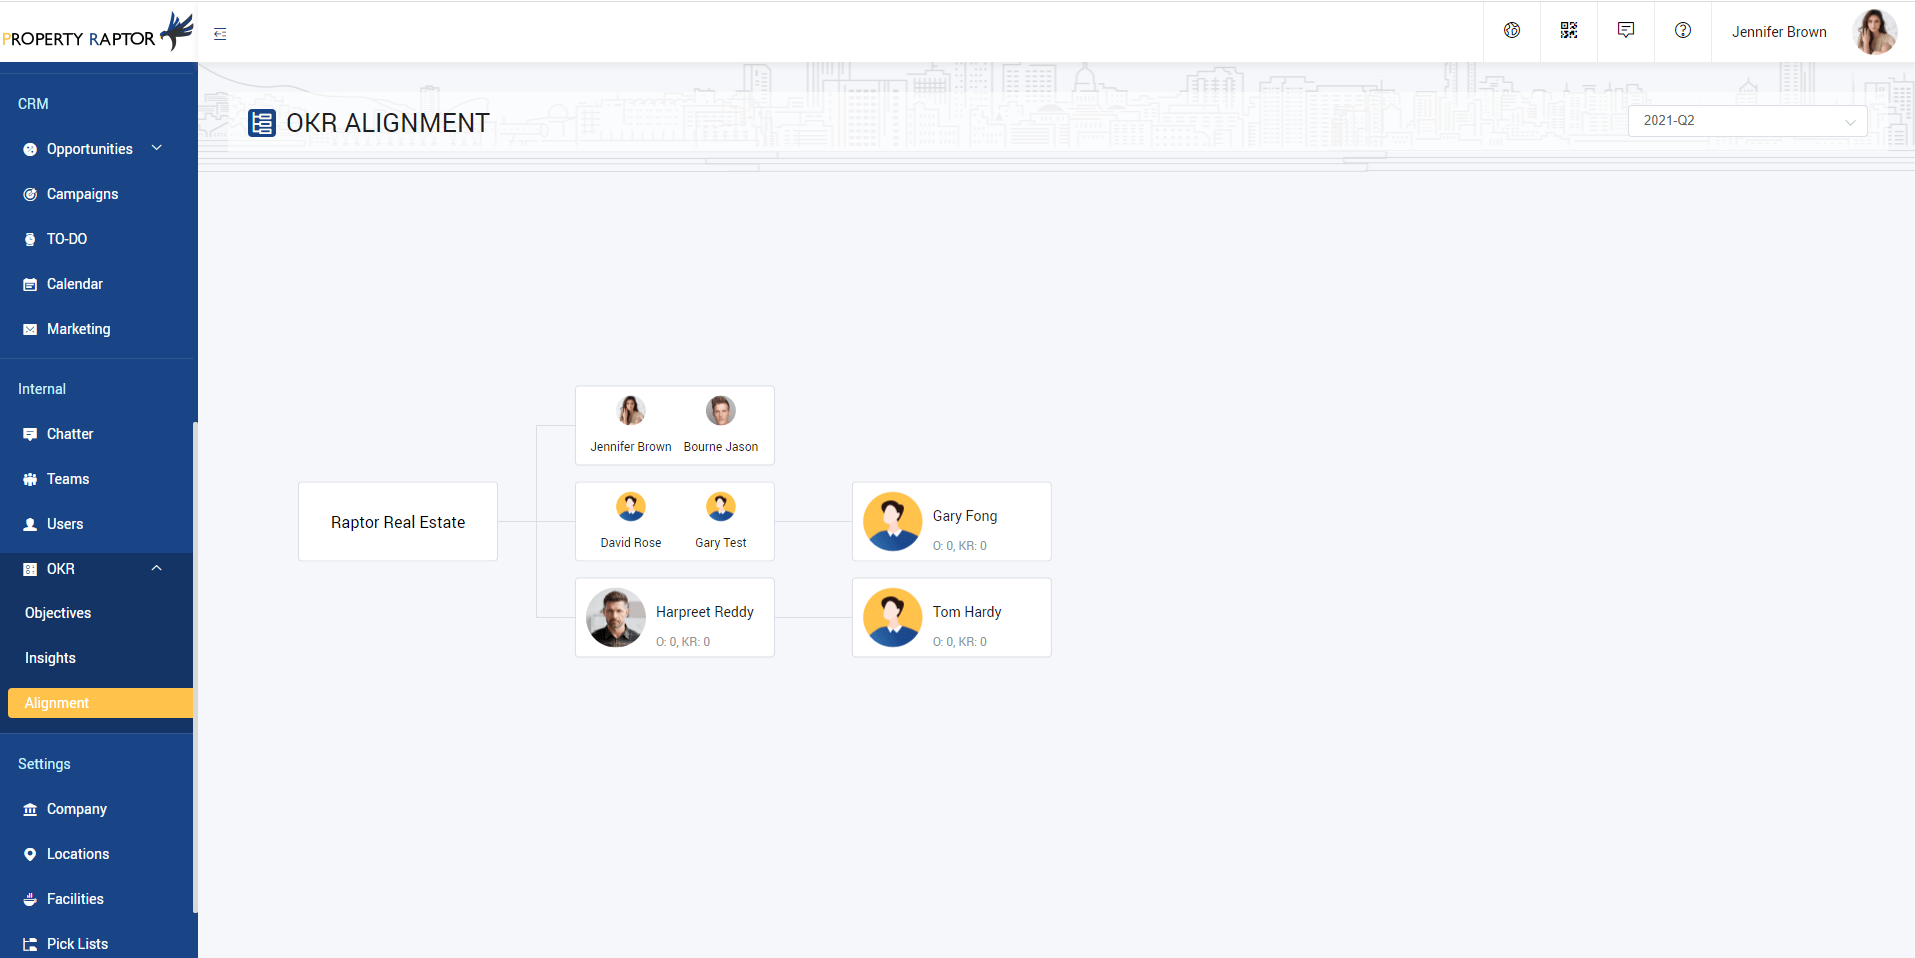
Task: Open the 2021-Q2 quarter dropdown
Action: point(1747,121)
